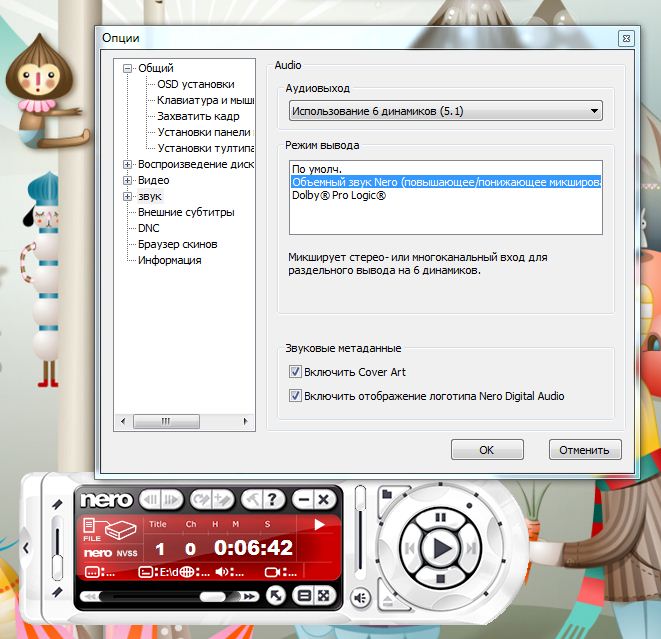Select Внешние субтитры tree item
The width and height of the screenshot is (661, 639).
(x=186, y=212)
